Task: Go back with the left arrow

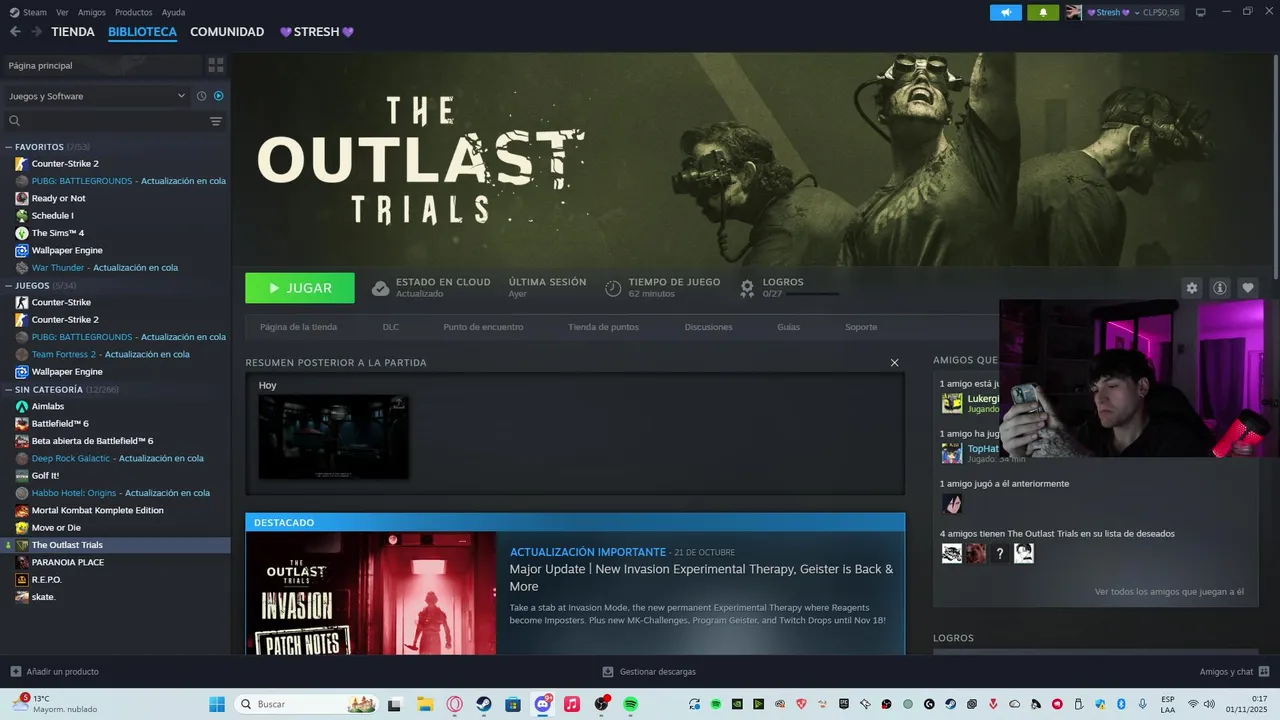Action: [x=15, y=32]
